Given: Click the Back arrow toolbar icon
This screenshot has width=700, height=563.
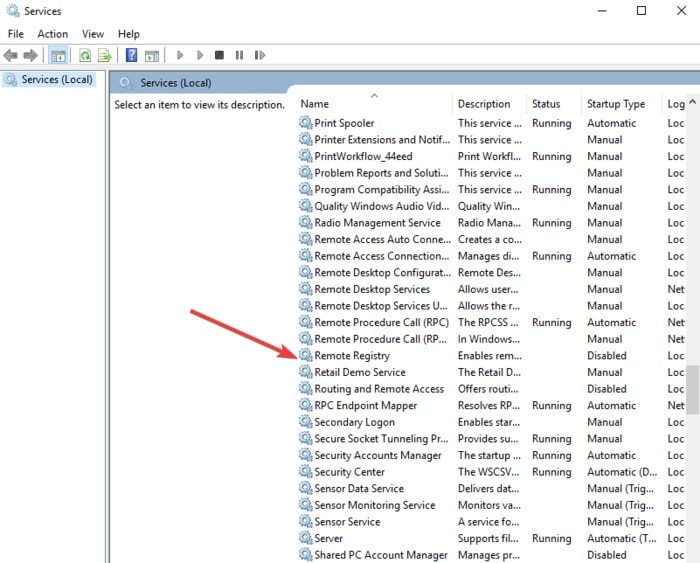Looking at the screenshot, I should coord(10,55).
